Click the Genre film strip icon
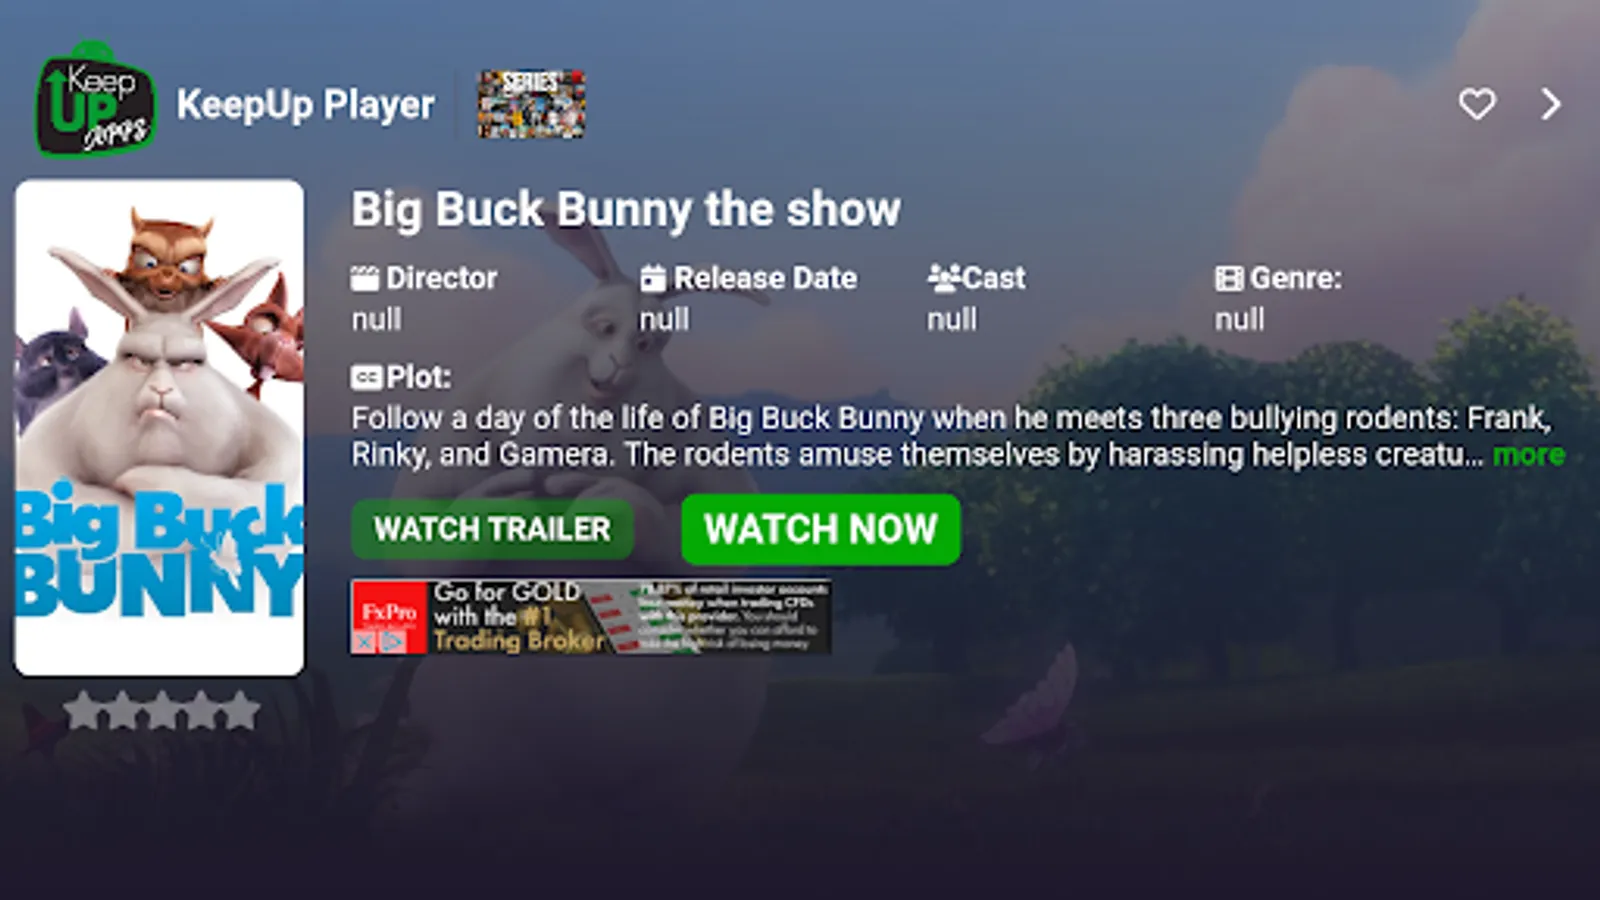The height and width of the screenshot is (900, 1600). click(1229, 278)
